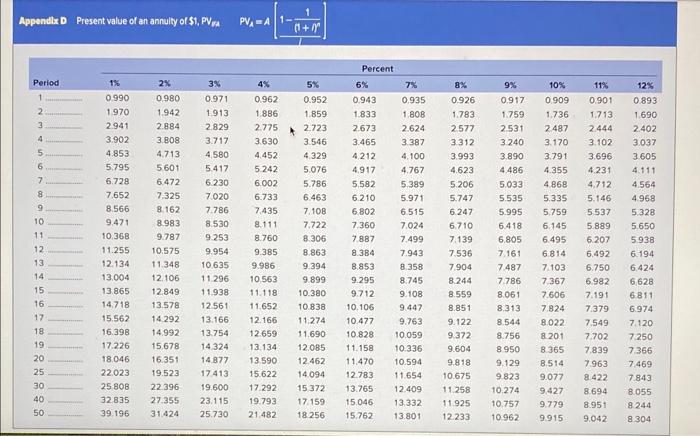Click the value 4.329 in period 5
The height and width of the screenshot is (436, 700).
click(315, 156)
